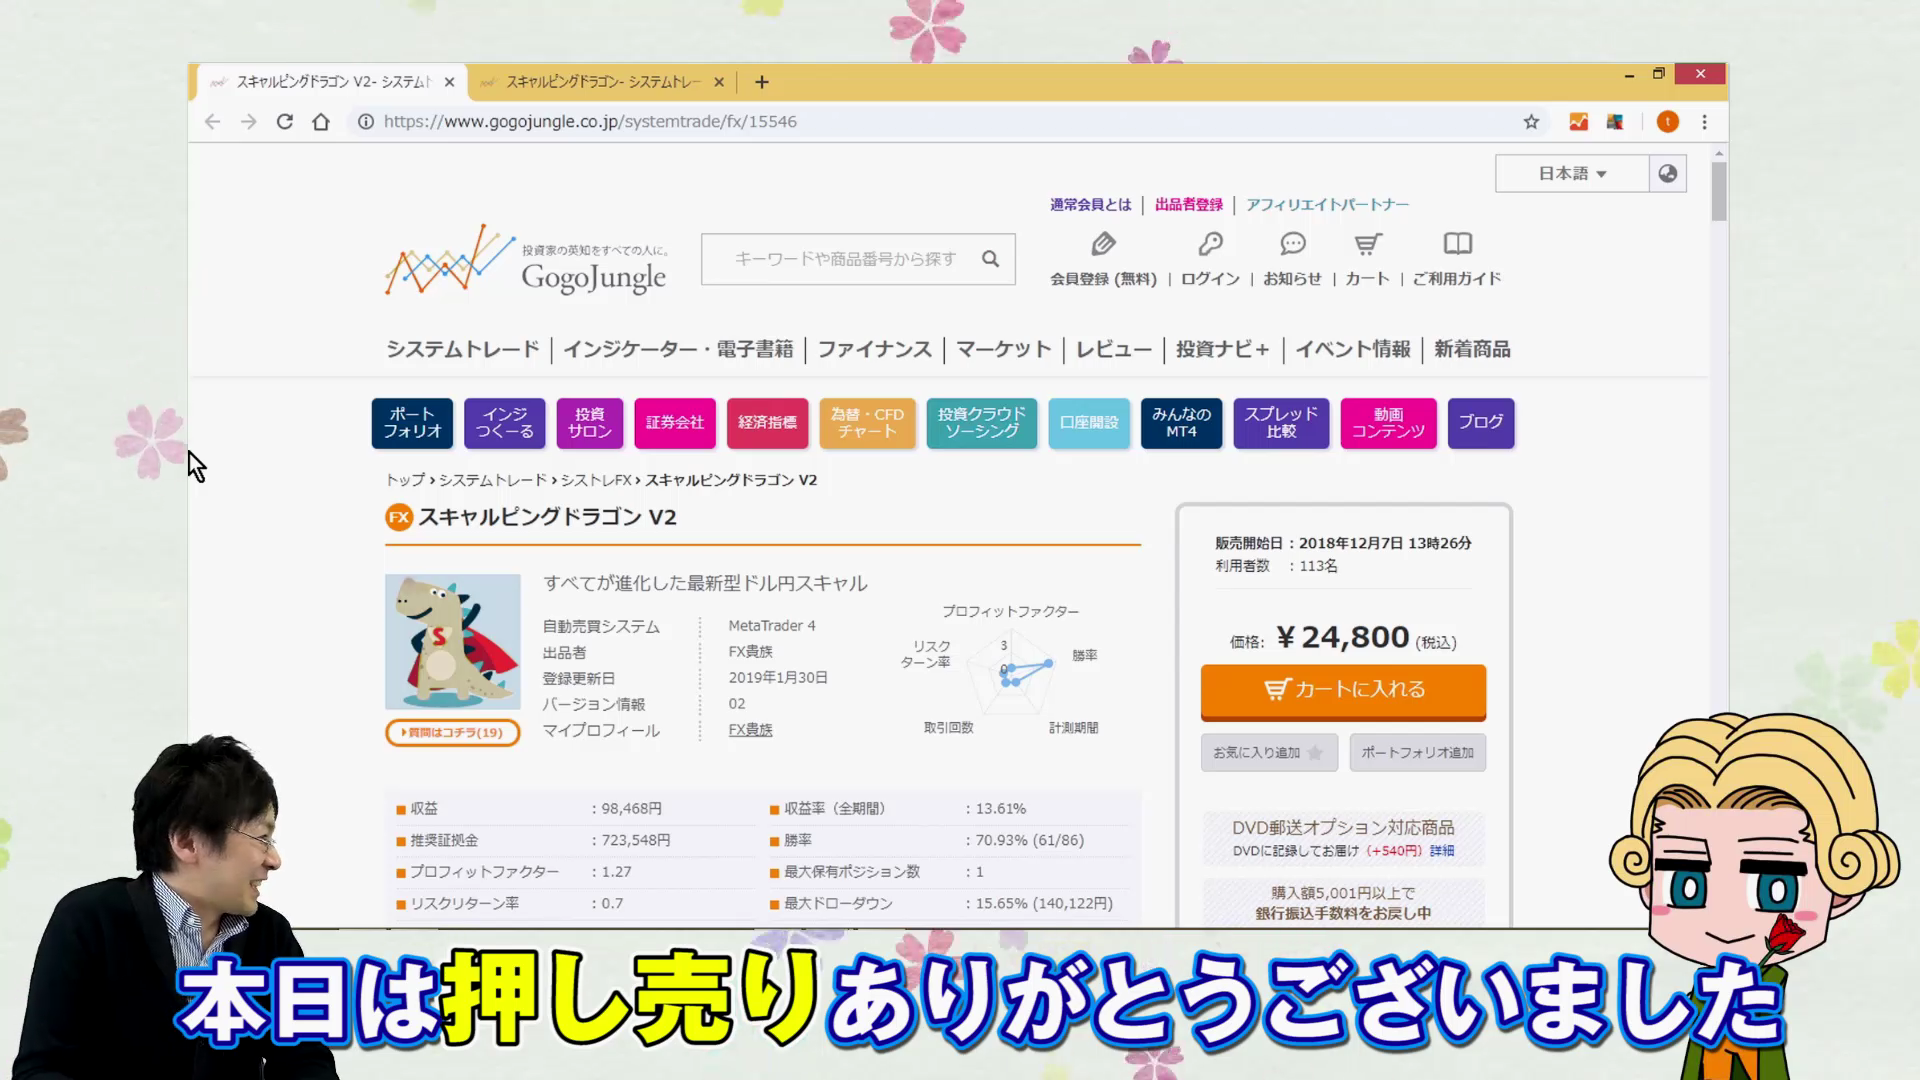This screenshot has width=1920, height=1080.
Task: Click ポートフォリオ追加 button
Action: (1417, 753)
